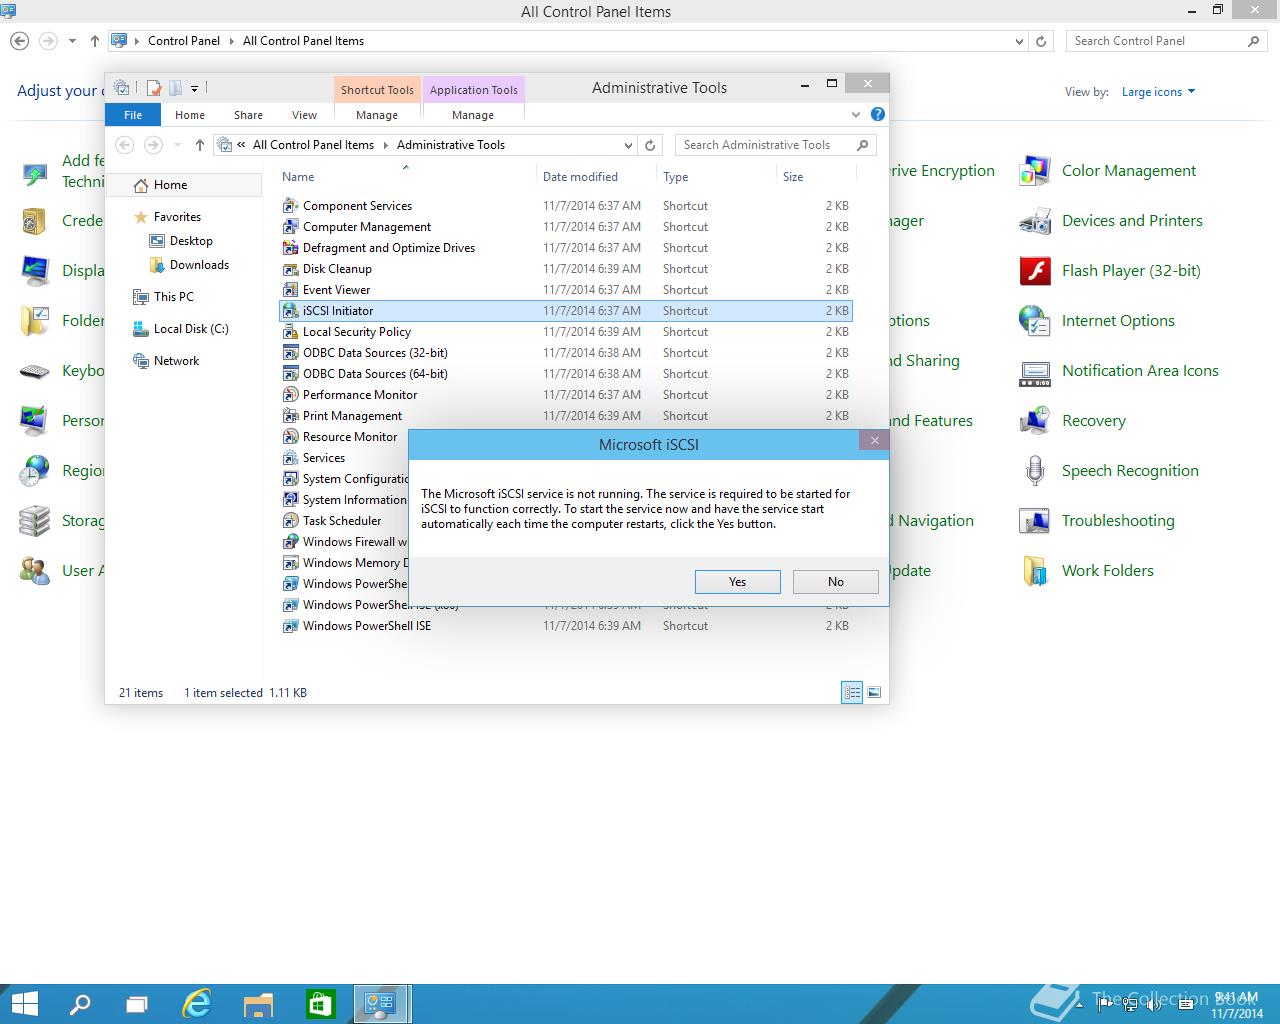
Task: Open the Share ribbon tab
Action: (x=248, y=115)
